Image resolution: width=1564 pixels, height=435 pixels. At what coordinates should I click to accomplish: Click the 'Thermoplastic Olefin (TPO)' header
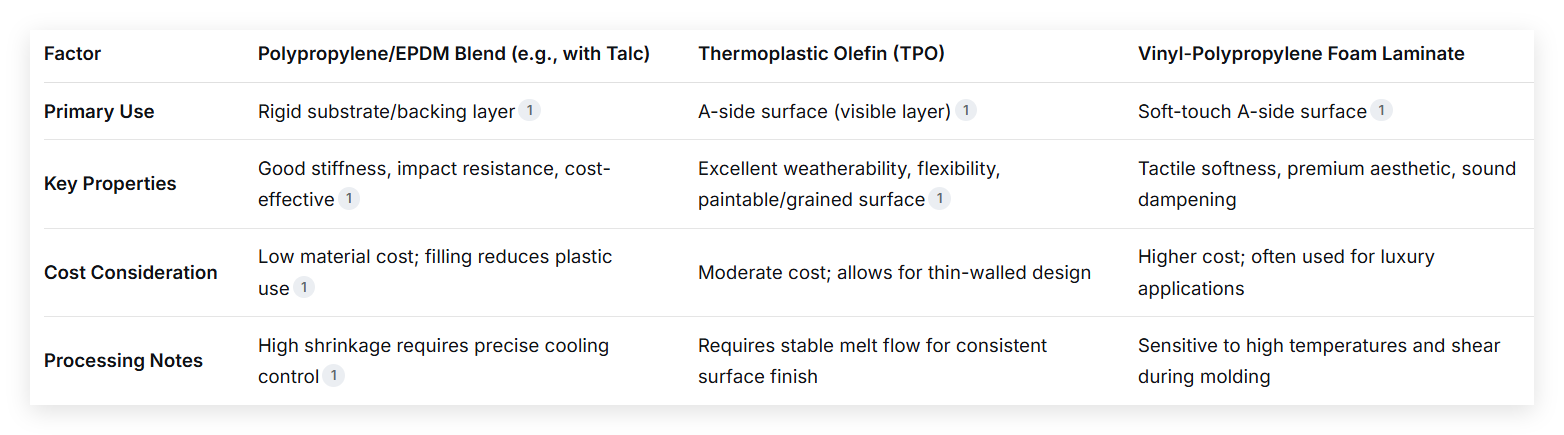[x=821, y=54]
